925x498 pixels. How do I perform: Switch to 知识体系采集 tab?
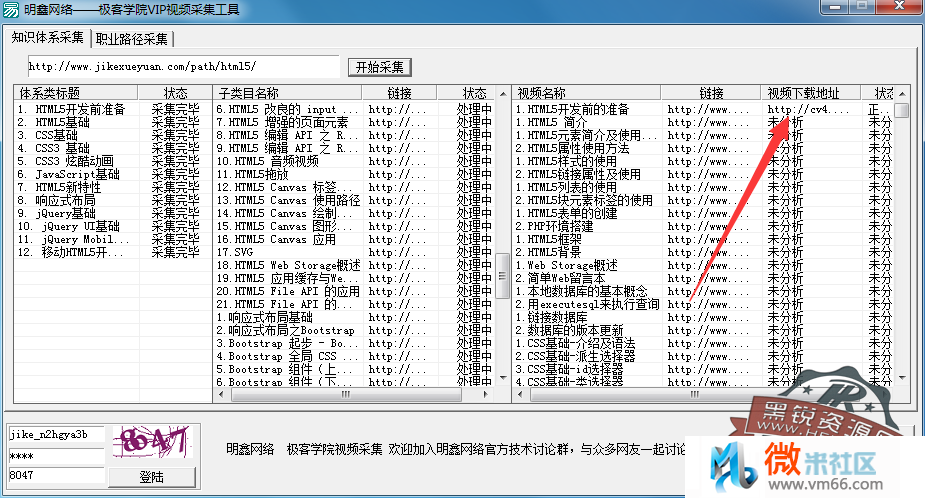coord(47,38)
